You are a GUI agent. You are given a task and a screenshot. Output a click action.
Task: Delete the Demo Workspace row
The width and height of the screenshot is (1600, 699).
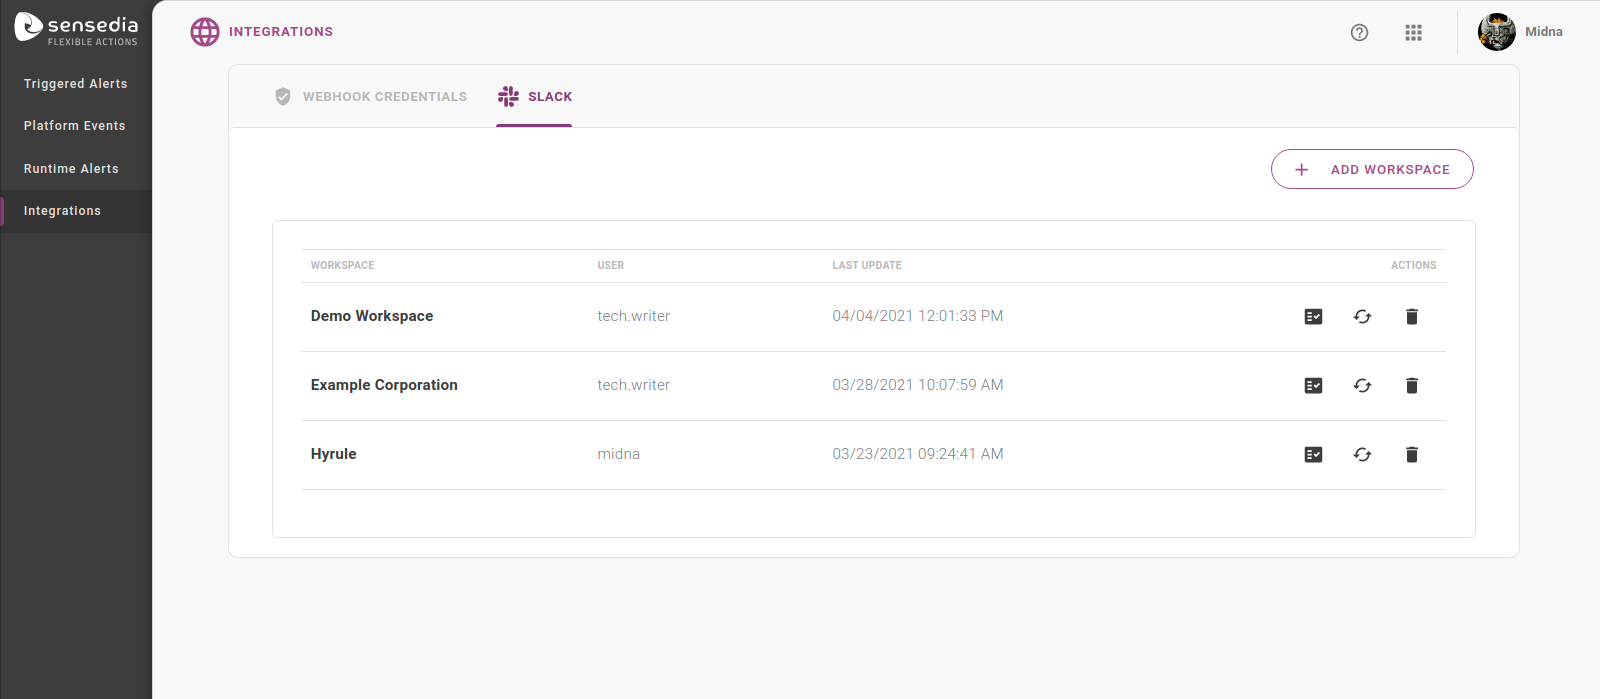[x=1411, y=317]
